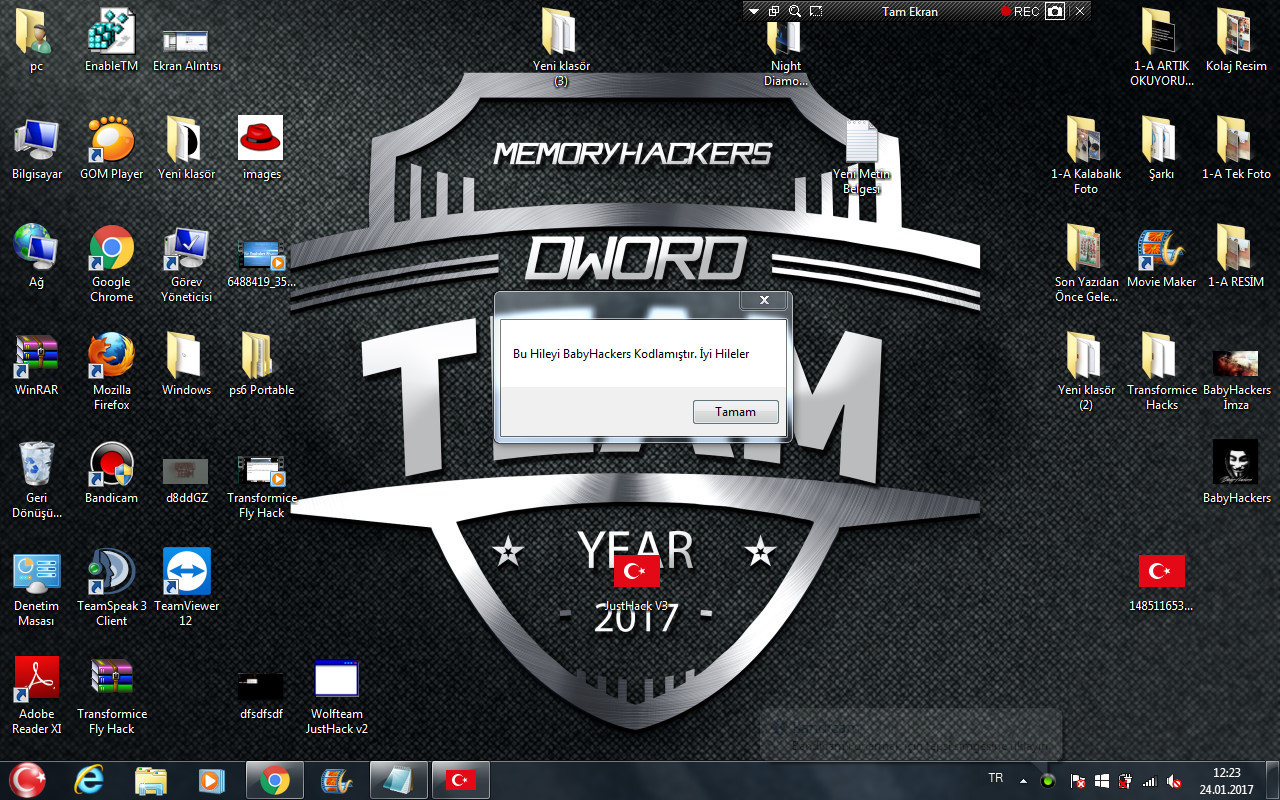
Task: Open the Son Yazıdan Önce Gele... folder
Action: [1086, 264]
